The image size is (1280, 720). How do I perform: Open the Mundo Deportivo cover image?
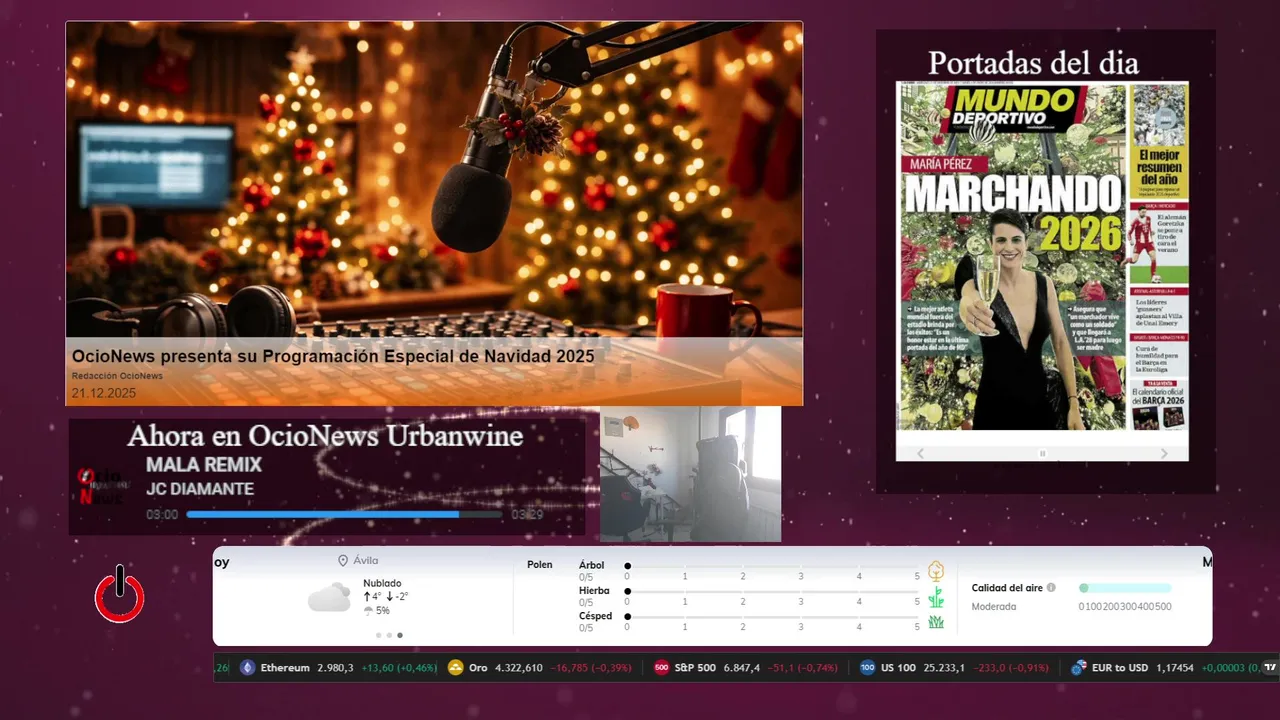point(1042,257)
